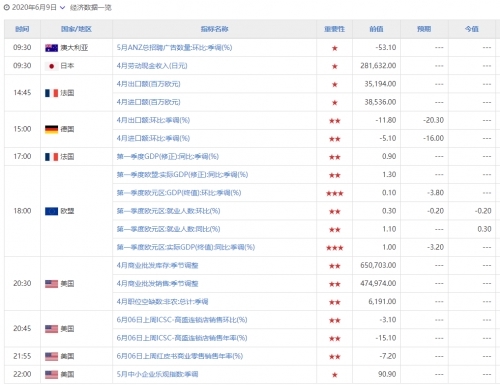Click the Japan flag icon
This screenshot has width=500, height=385.
point(51,66)
